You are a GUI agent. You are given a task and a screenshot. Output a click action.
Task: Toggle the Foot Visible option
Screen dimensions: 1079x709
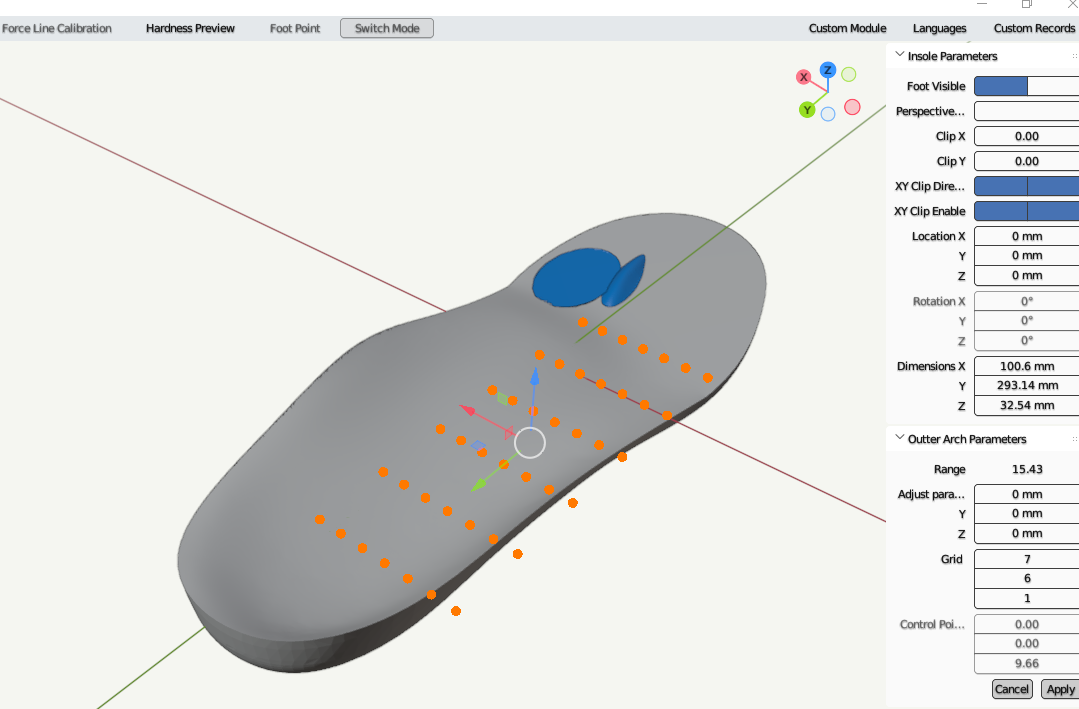[x=1025, y=87]
